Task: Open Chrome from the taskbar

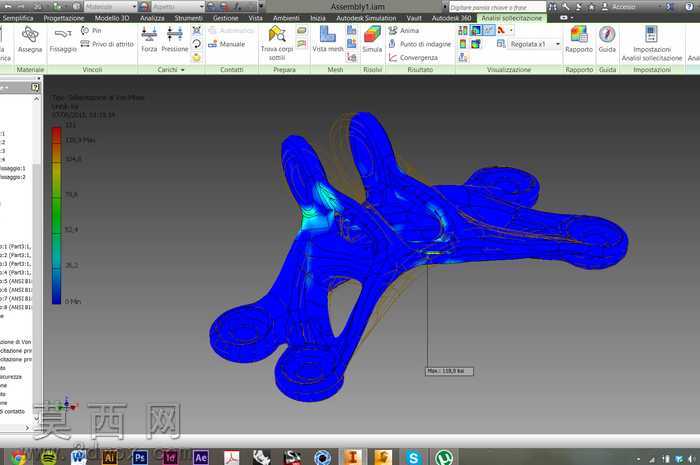Action: (18, 457)
